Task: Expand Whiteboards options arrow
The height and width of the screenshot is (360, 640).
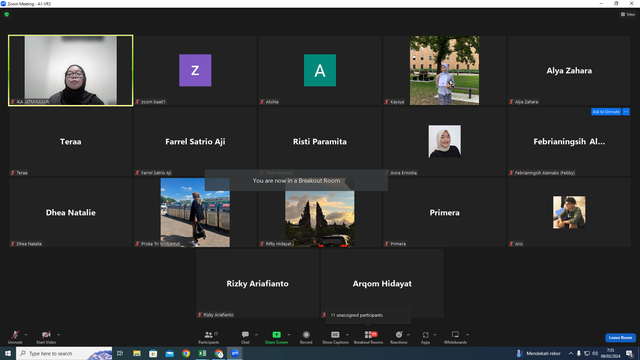Action: [x=467, y=335]
